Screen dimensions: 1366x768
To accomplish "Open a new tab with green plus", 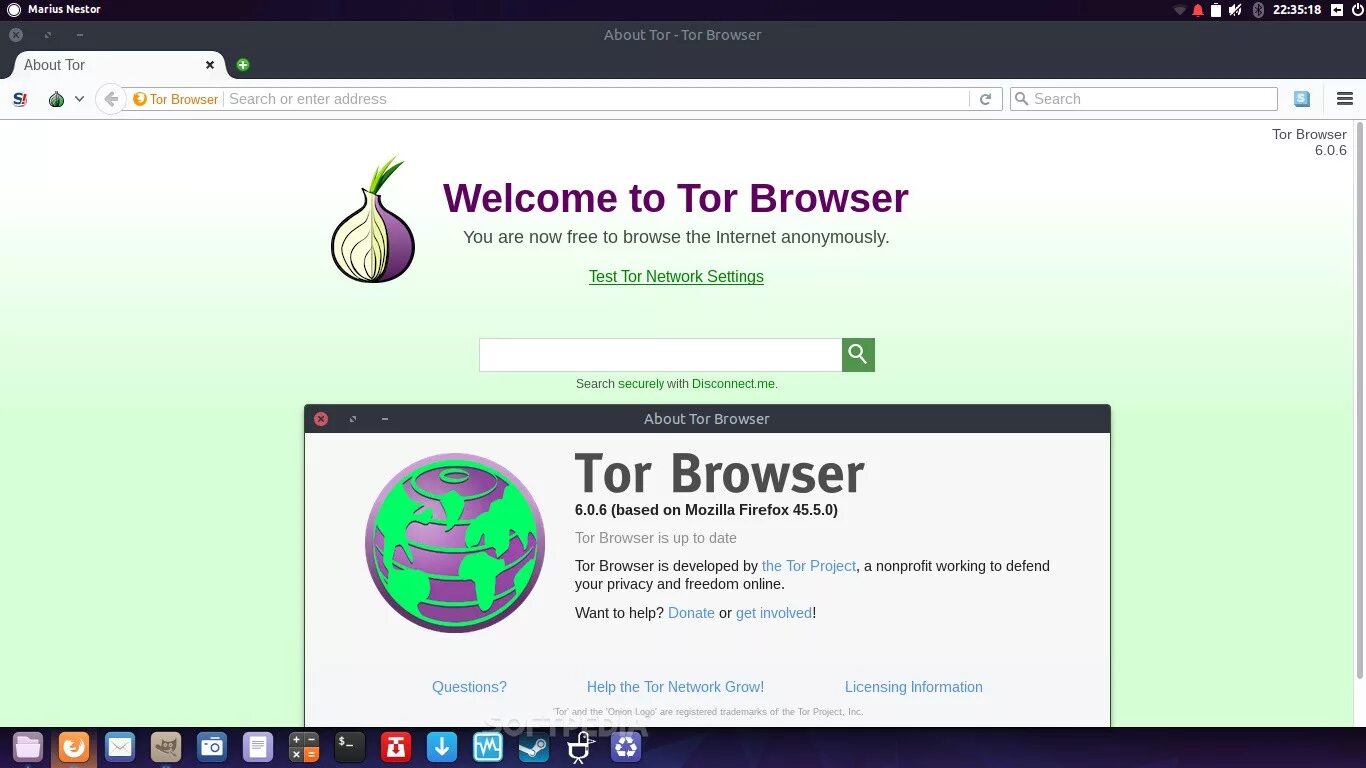I will [242, 65].
